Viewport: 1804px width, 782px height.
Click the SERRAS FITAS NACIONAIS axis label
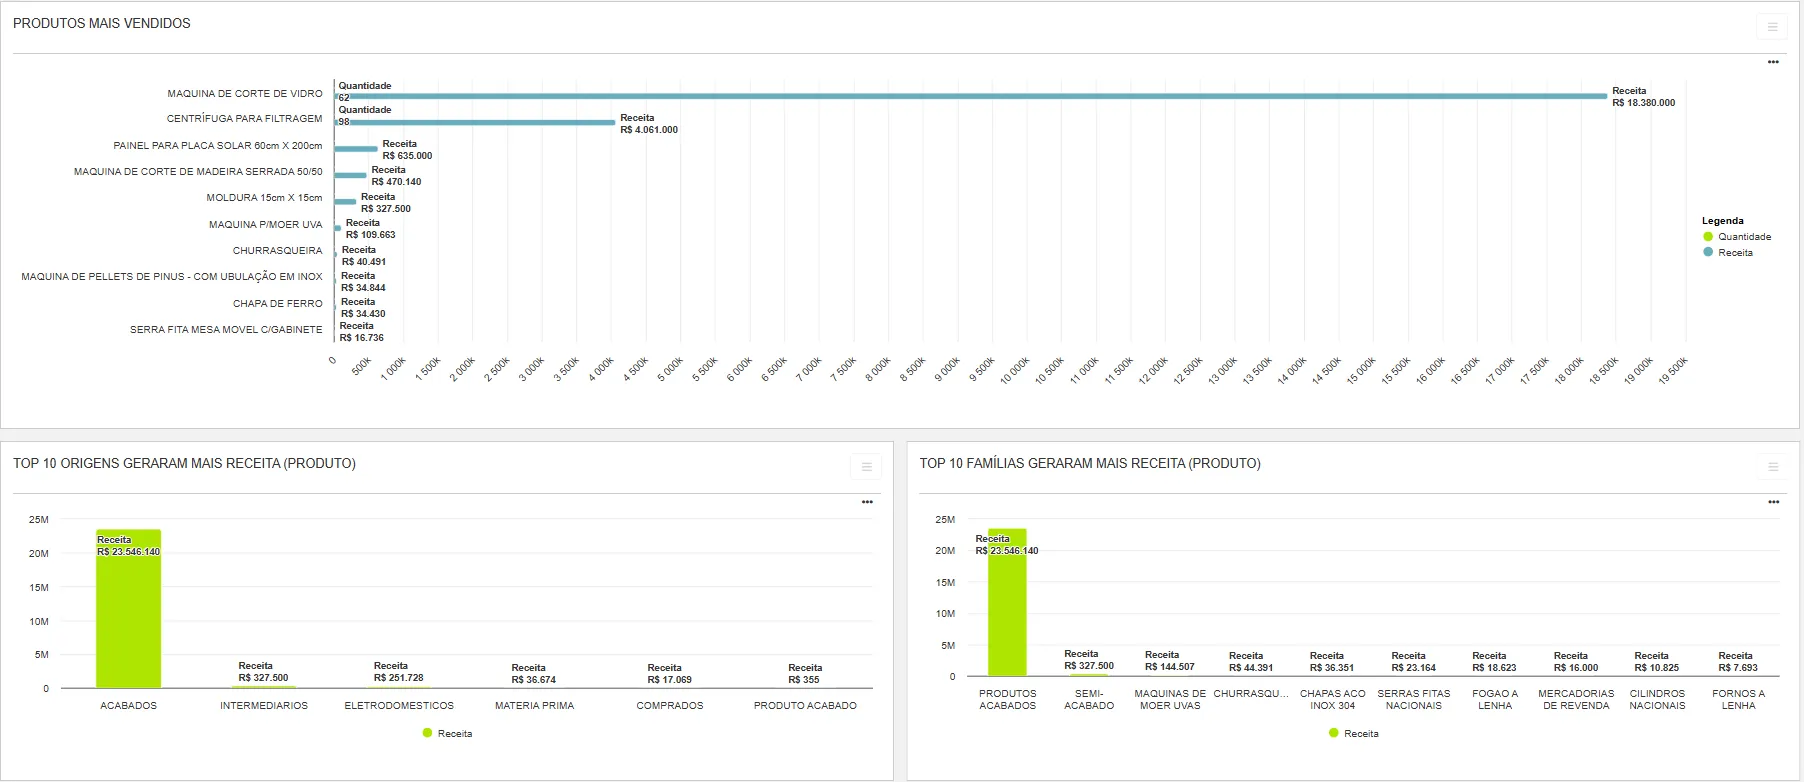pyautogui.click(x=1413, y=700)
